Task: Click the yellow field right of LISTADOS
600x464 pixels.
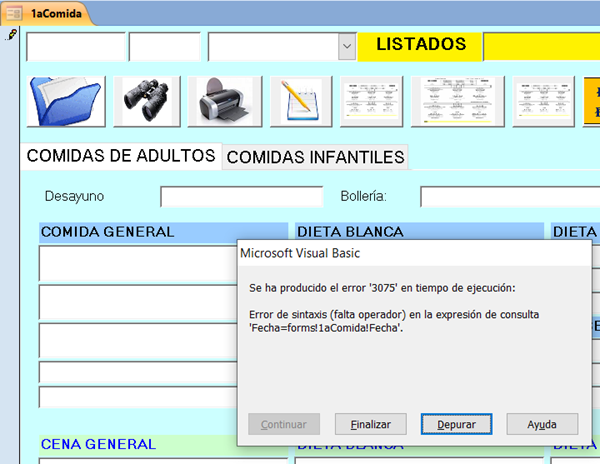Action: coord(541,47)
